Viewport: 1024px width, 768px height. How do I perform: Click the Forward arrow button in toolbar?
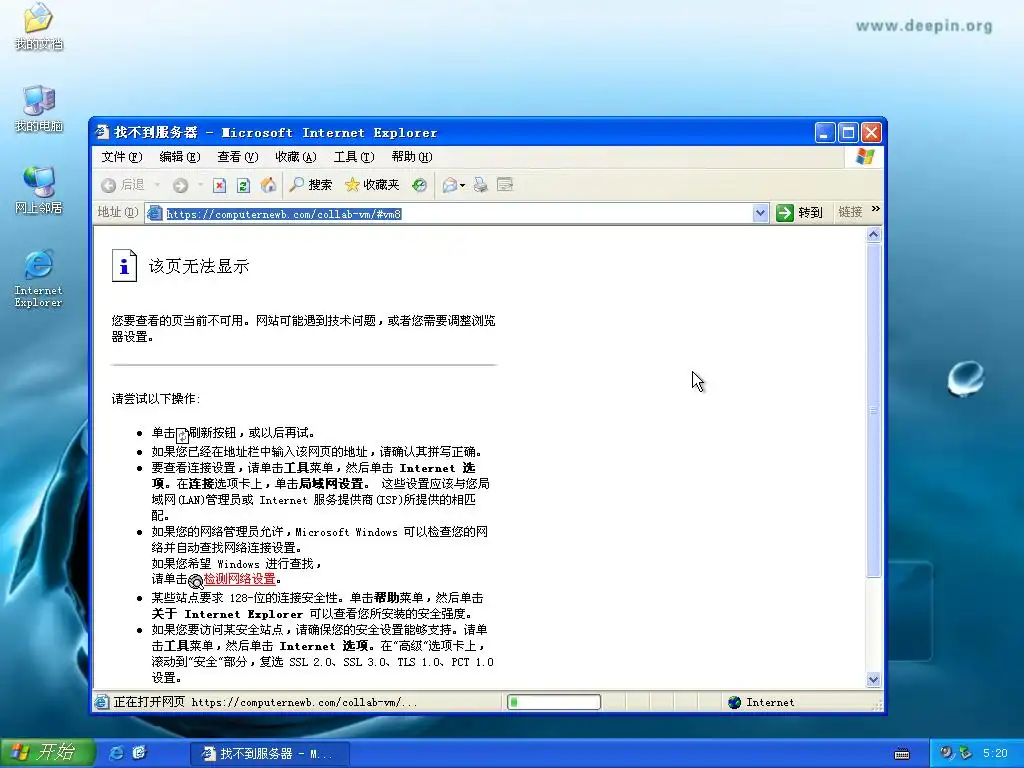click(180, 185)
